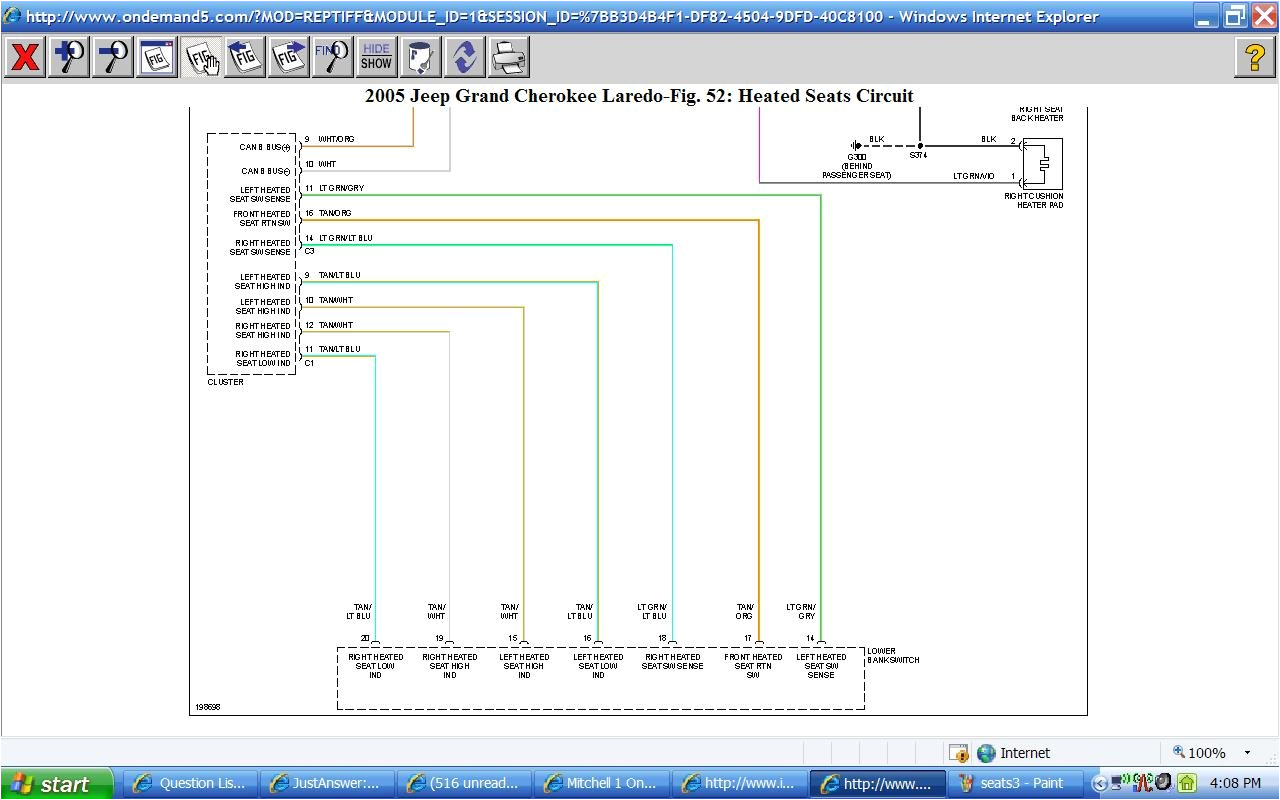
Task: Open the zoom level 100% dropdown
Action: [x=1210, y=752]
